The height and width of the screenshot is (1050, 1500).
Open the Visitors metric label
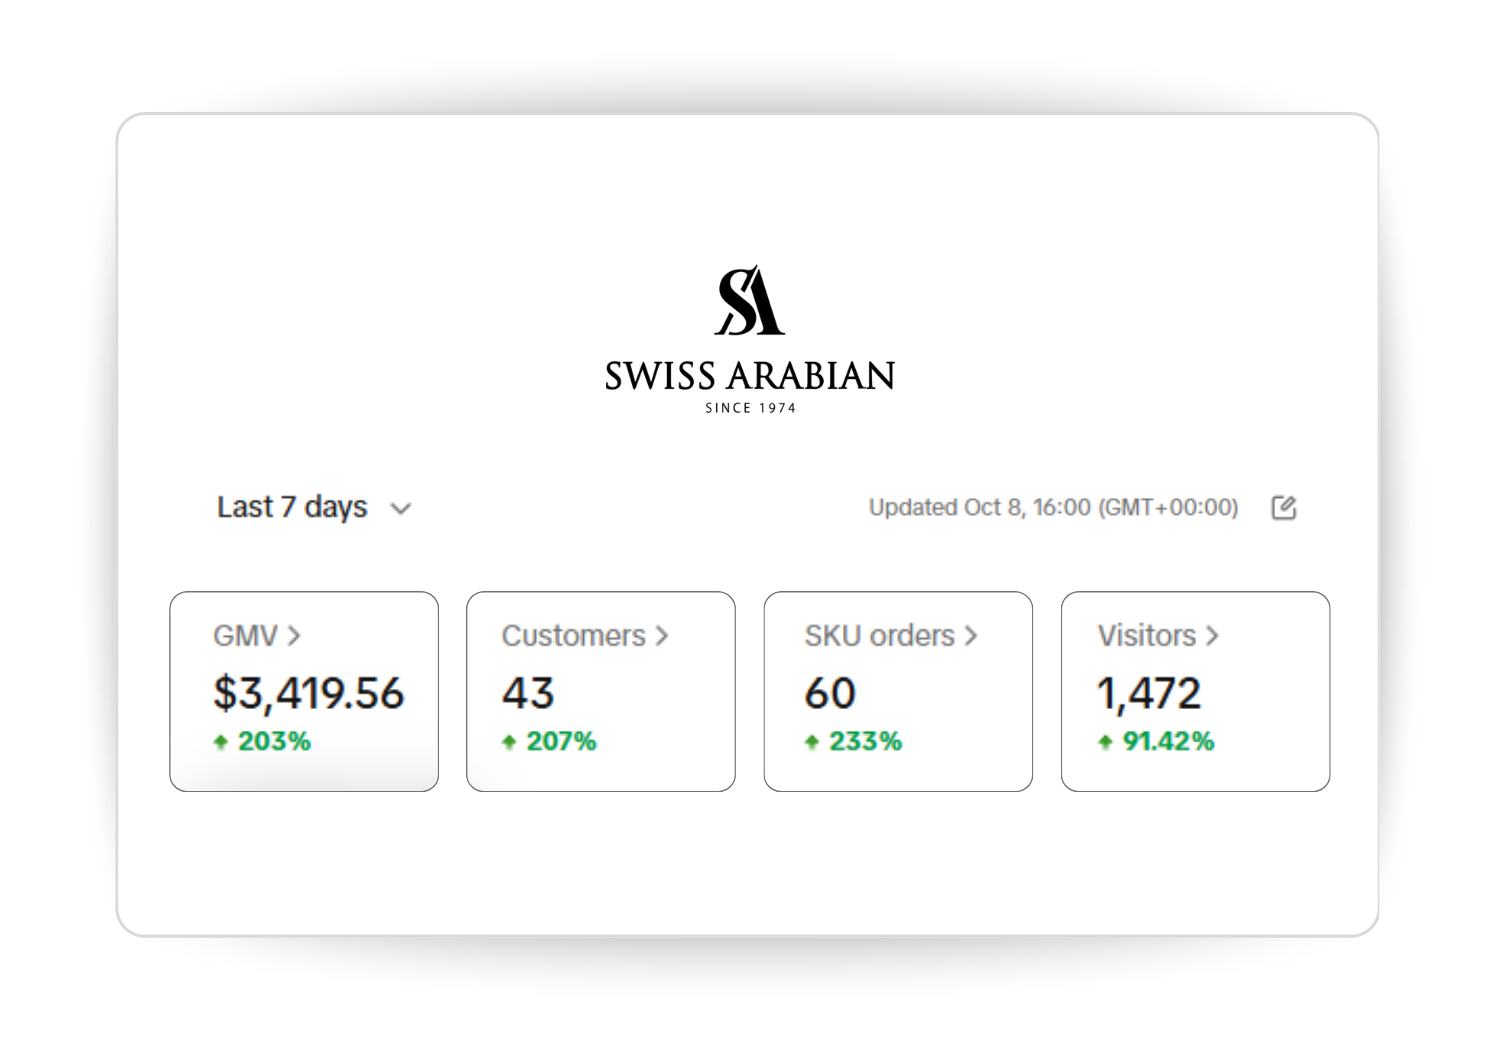[1146, 636]
